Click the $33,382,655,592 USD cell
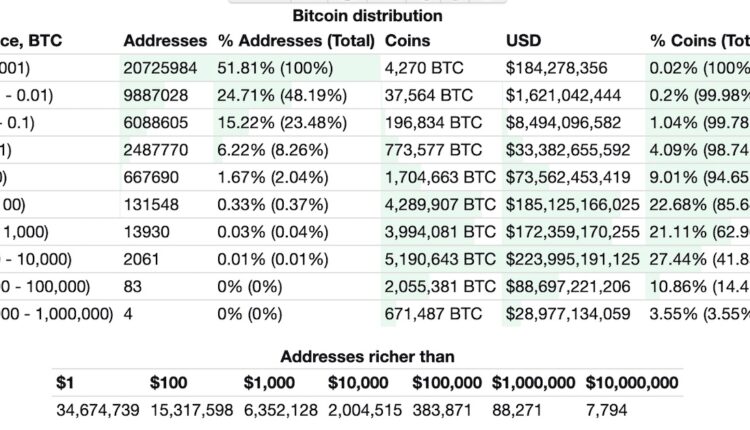750x430 pixels. 569,150
